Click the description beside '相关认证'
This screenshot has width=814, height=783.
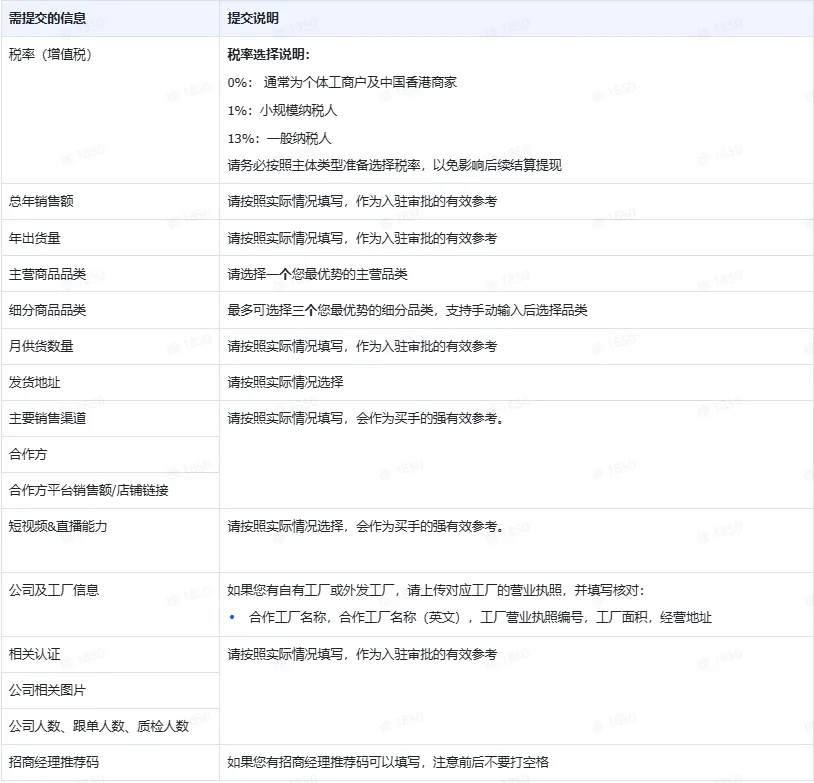click(362, 654)
